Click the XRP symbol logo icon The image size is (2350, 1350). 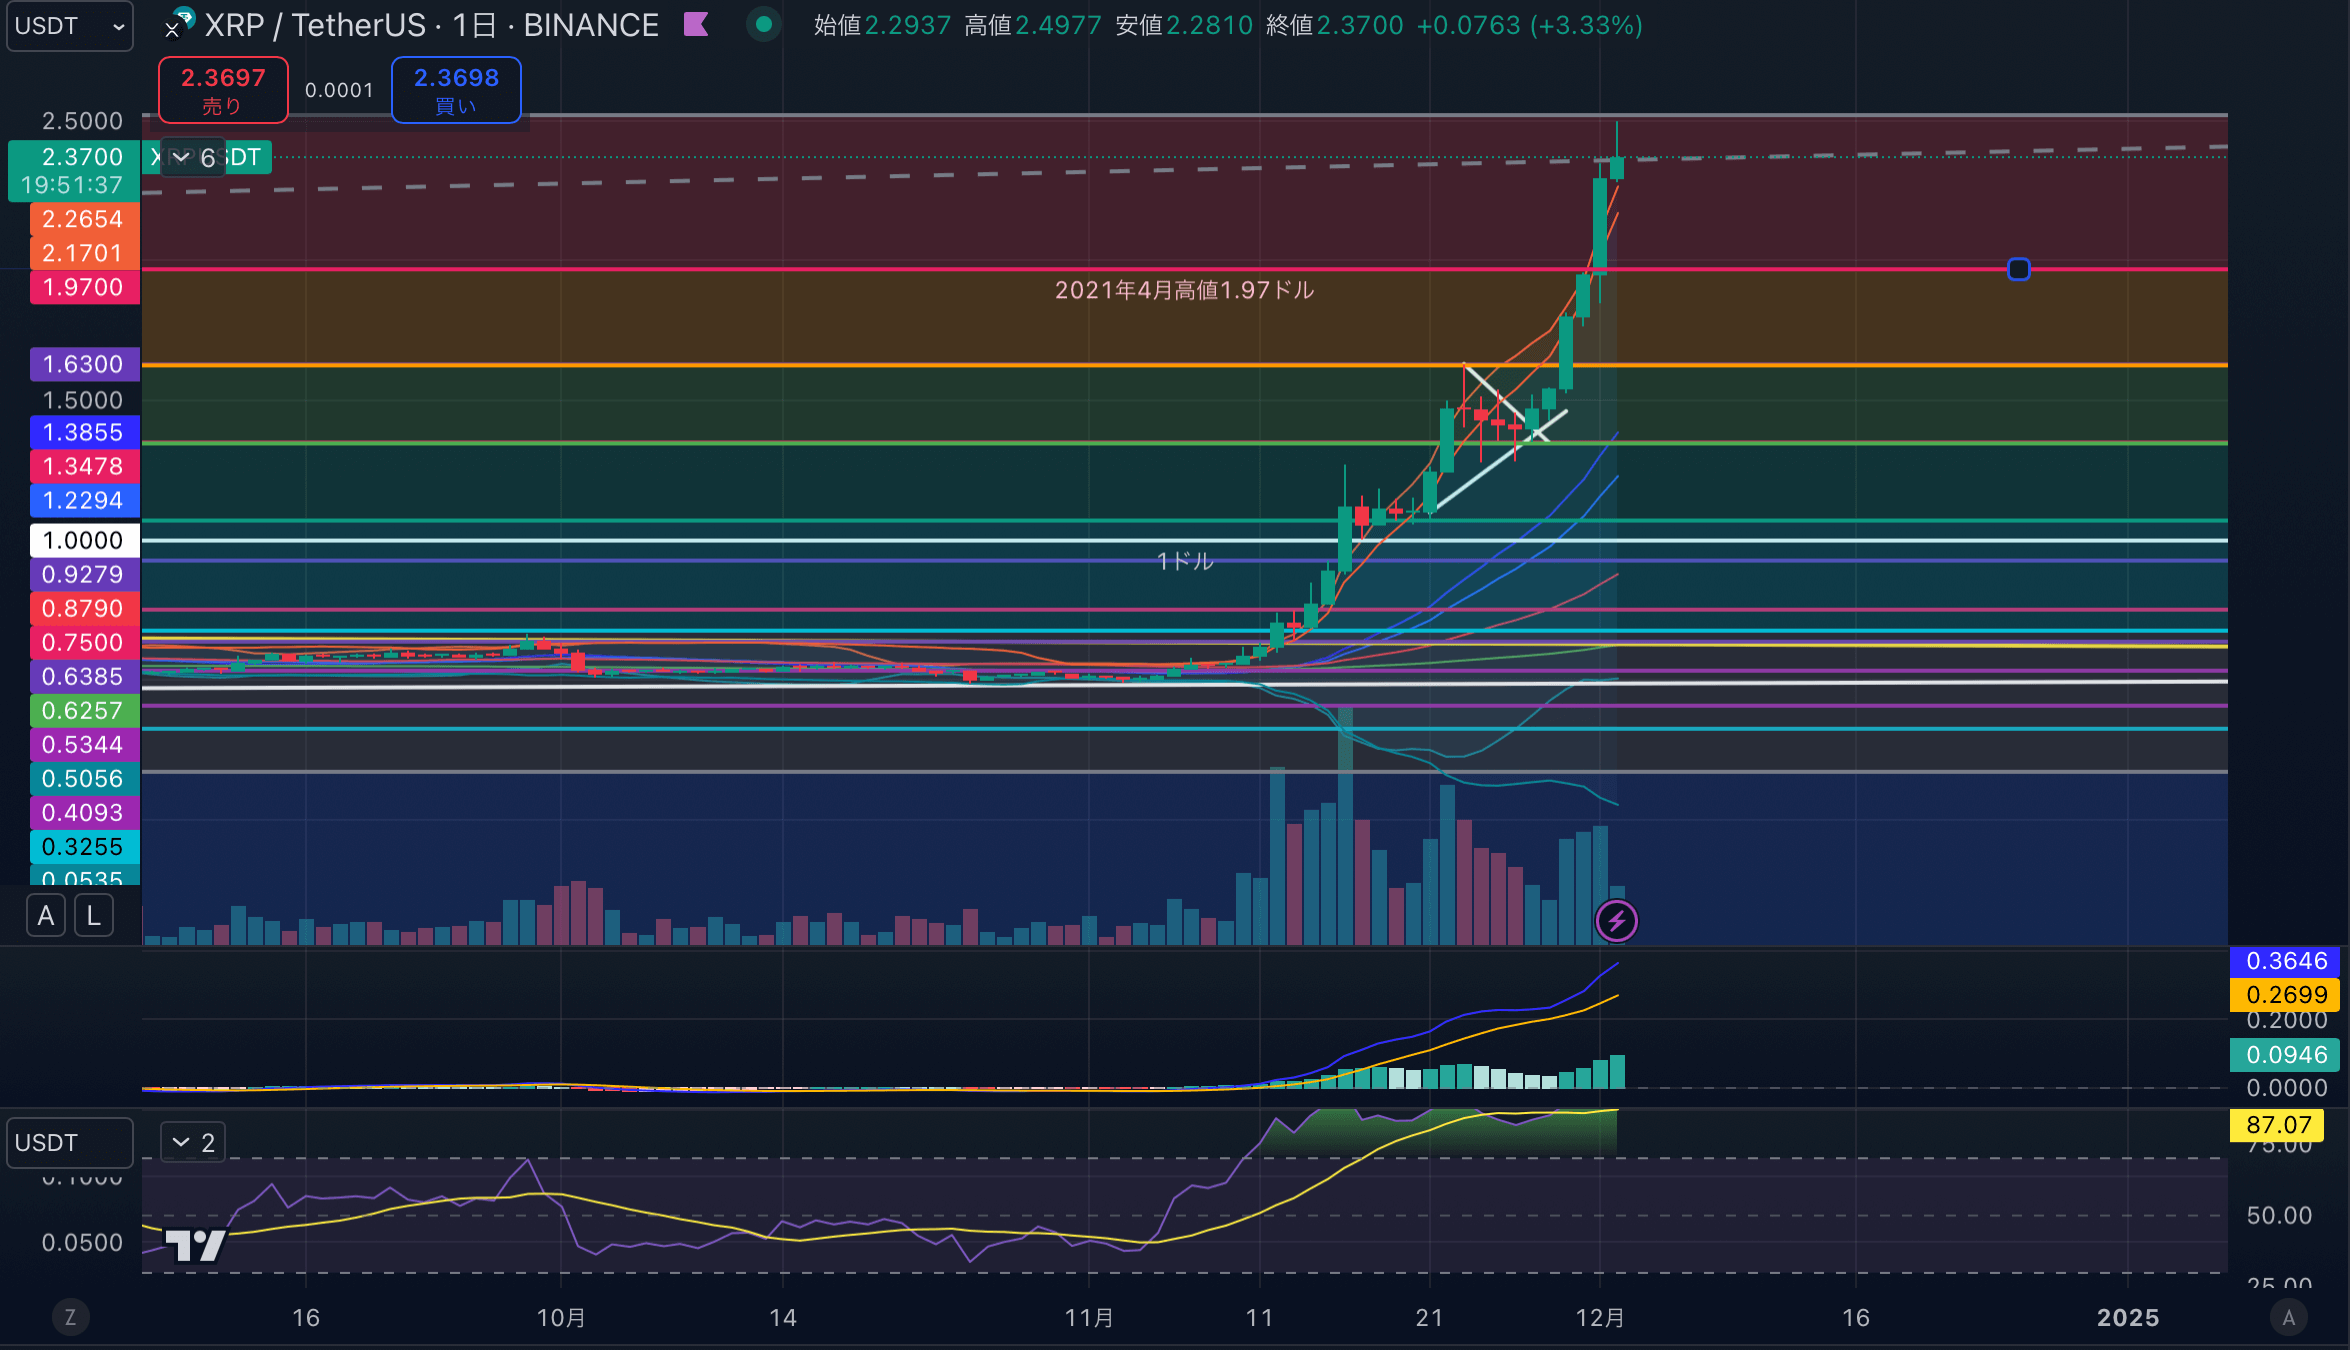(179, 23)
